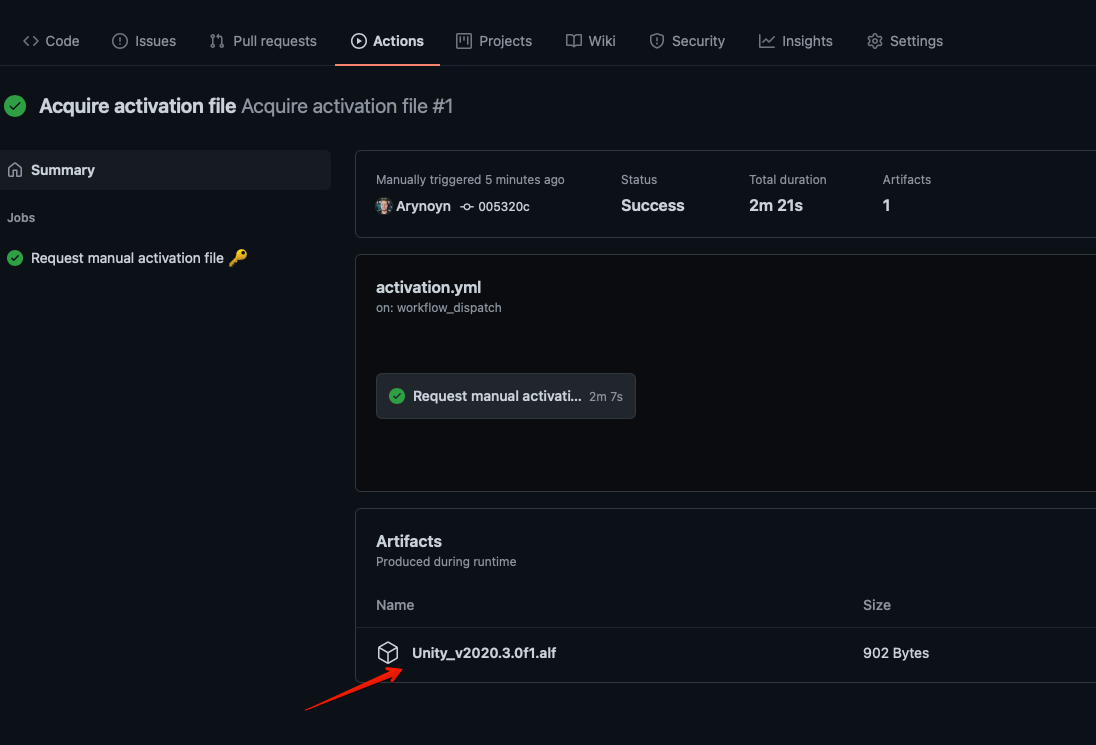Click the 2m 7s job duration
Viewport: 1096px width, 745px height.
606,396
